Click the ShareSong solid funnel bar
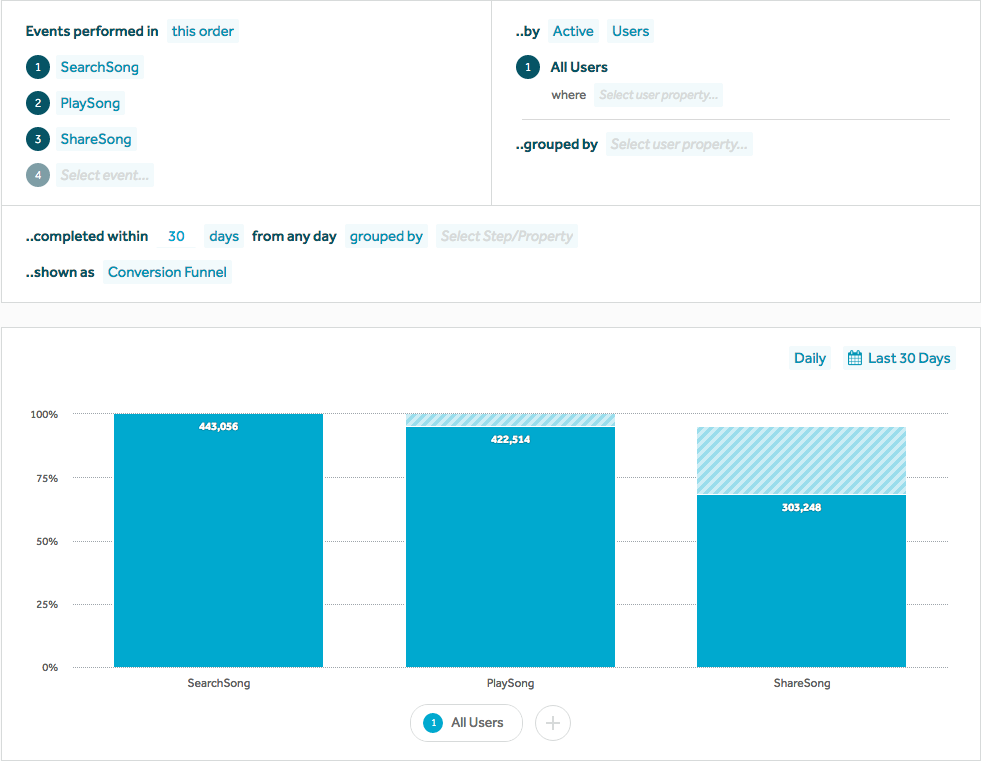Viewport: 981px width, 761px height. [x=801, y=581]
